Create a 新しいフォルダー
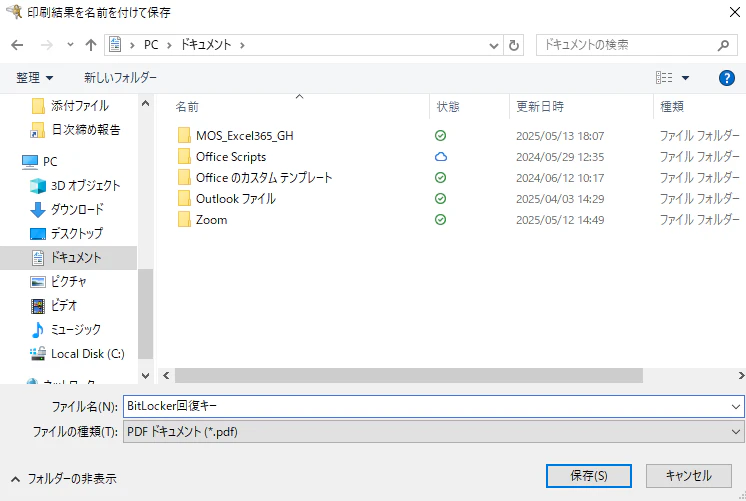This screenshot has width=746, height=501. 120,78
